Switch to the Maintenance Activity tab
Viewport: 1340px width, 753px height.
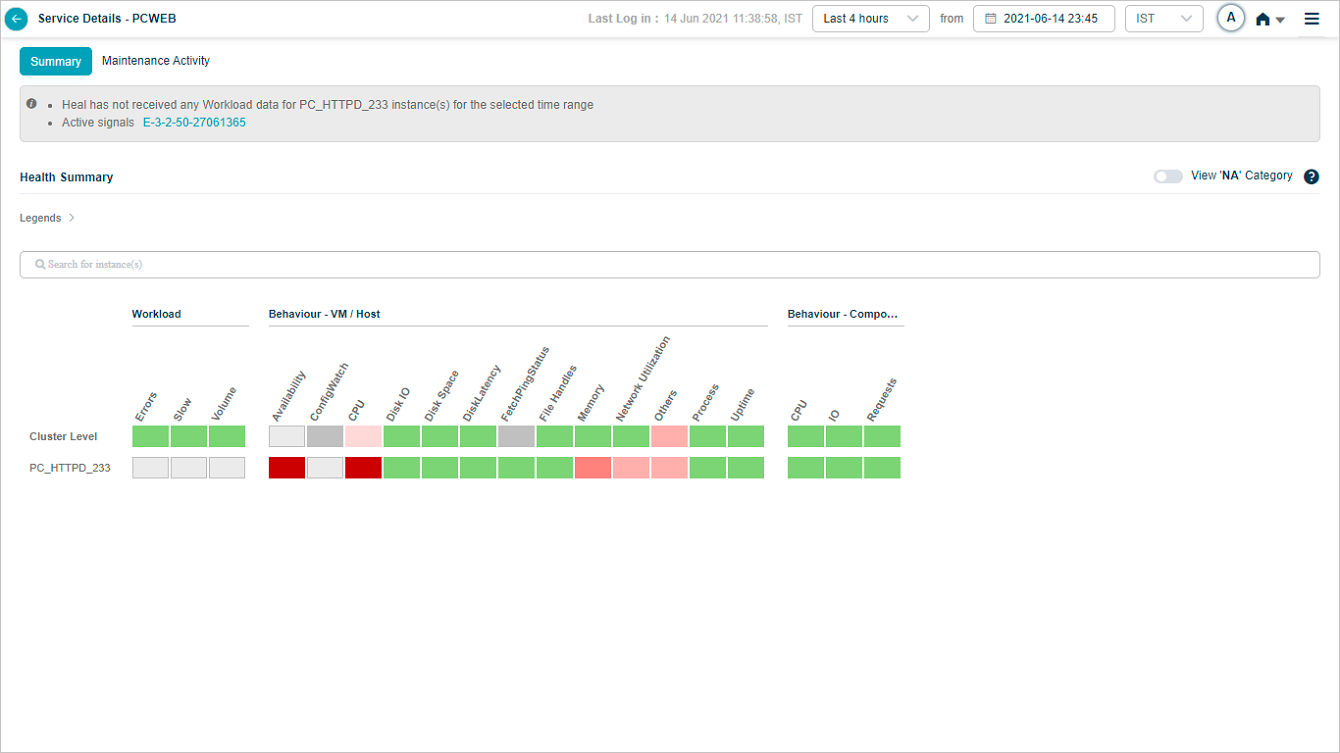[156, 61]
